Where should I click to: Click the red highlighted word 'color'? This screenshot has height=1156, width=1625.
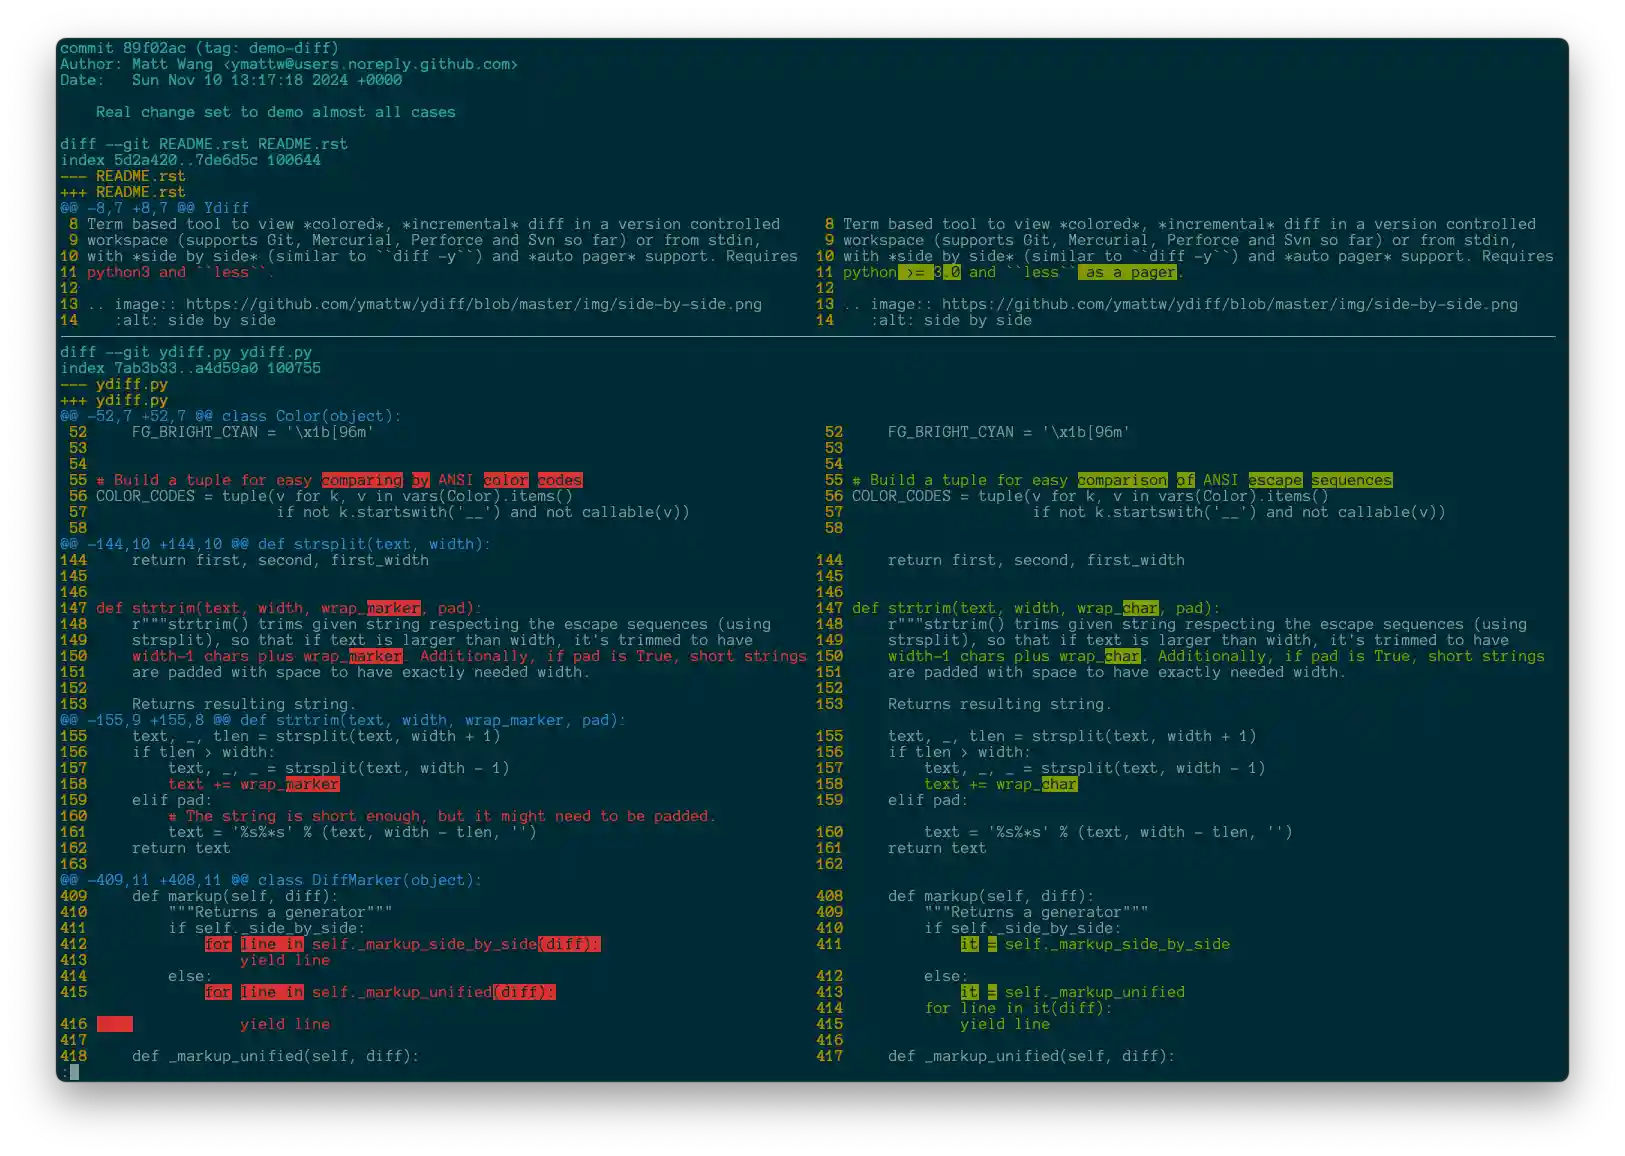[x=506, y=480]
